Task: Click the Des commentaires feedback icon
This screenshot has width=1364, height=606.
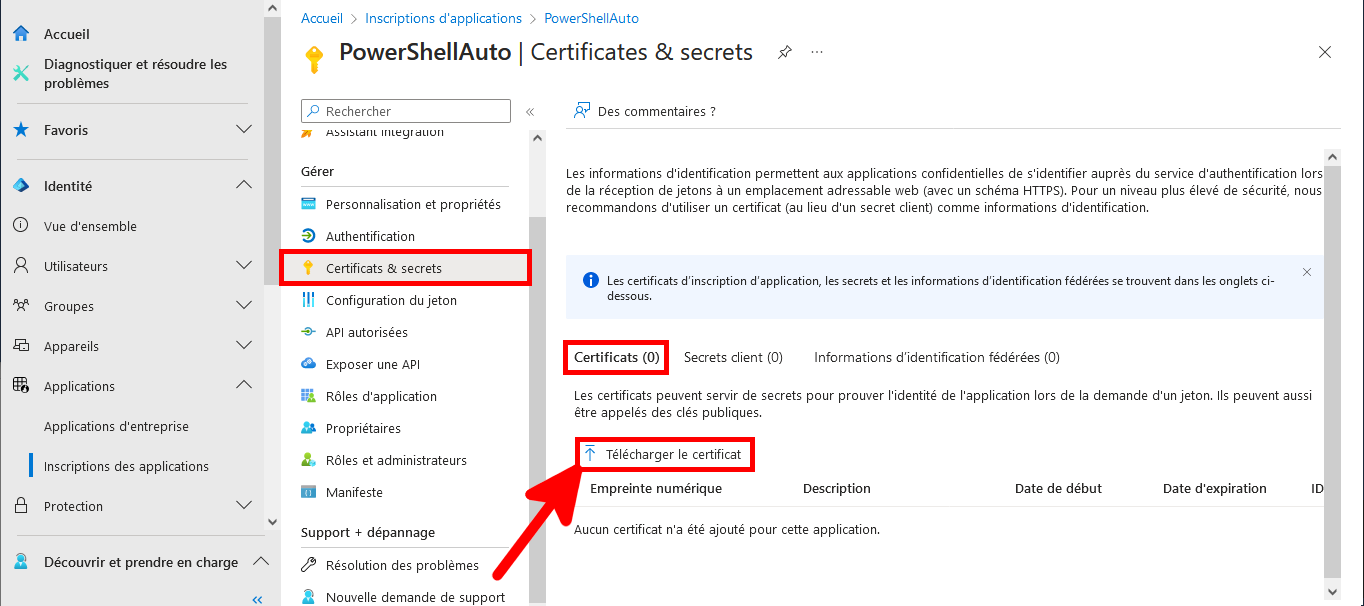Action: pos(581,110)
